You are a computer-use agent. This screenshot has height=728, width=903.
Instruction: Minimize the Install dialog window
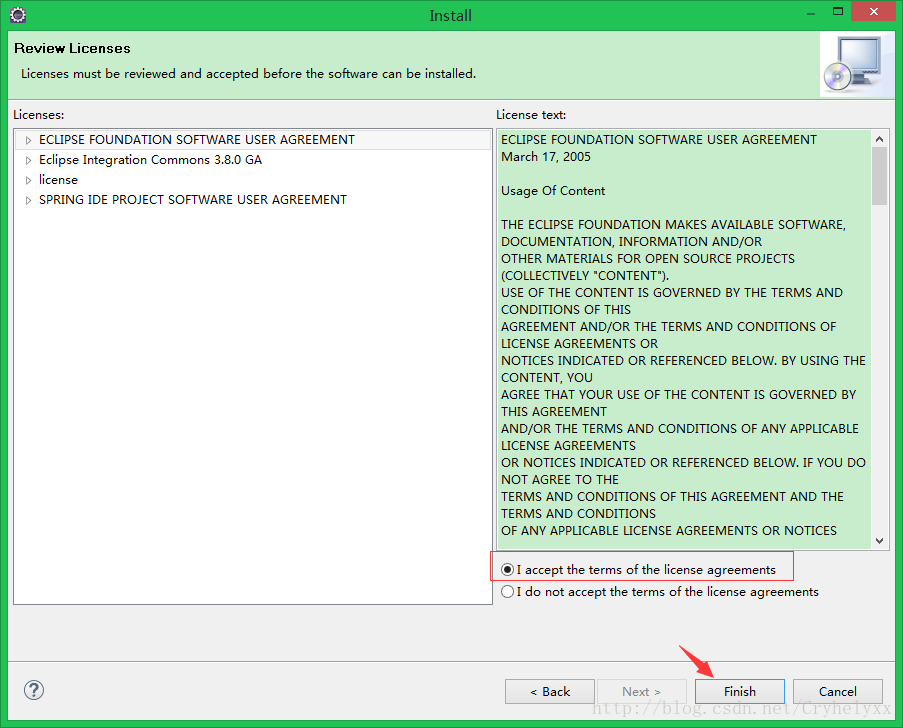click(811, 13)
